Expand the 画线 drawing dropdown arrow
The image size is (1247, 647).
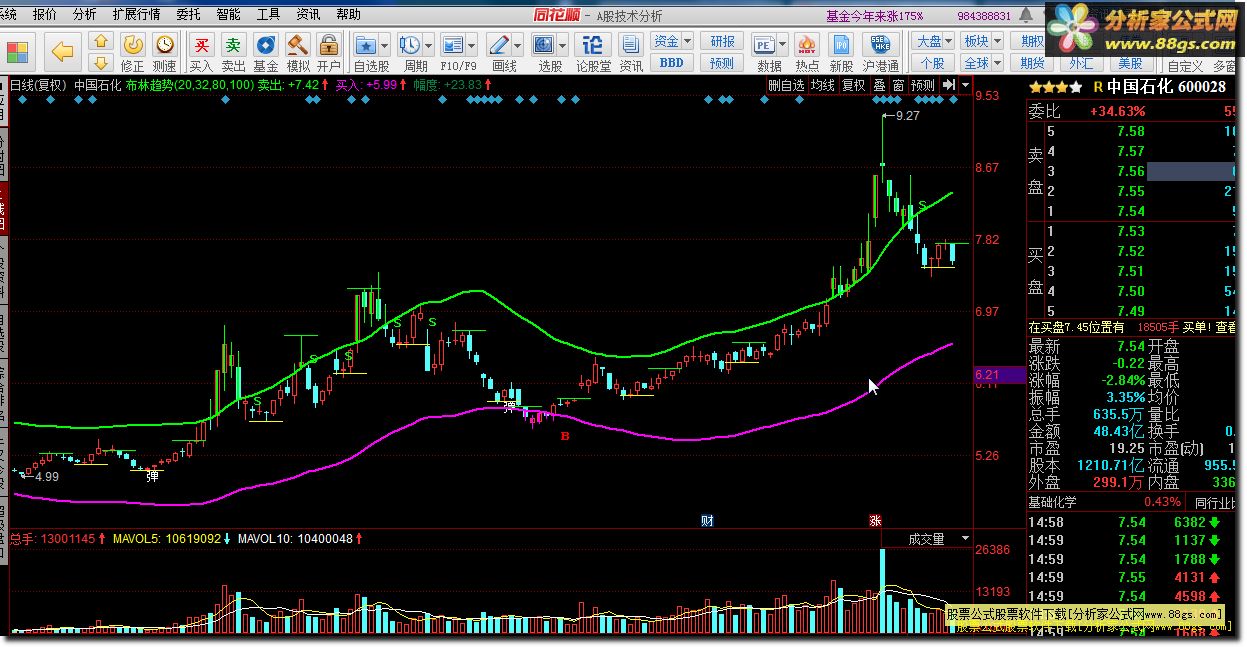coord(517,44)
